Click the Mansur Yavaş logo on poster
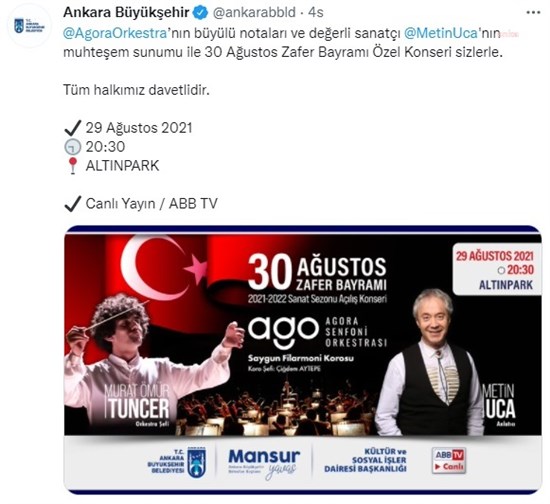Screen dimensions: 550x504 [x=264, y=463]
